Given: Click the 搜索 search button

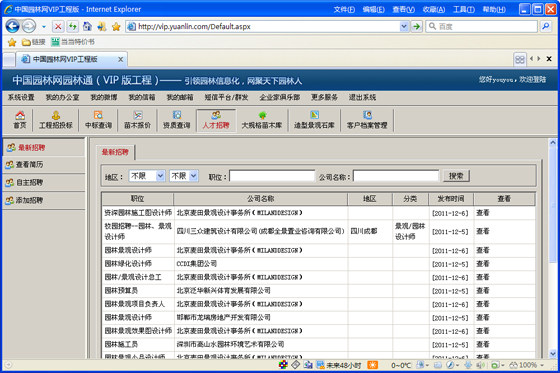Looking at the screenshot, I should click(456, 176).
